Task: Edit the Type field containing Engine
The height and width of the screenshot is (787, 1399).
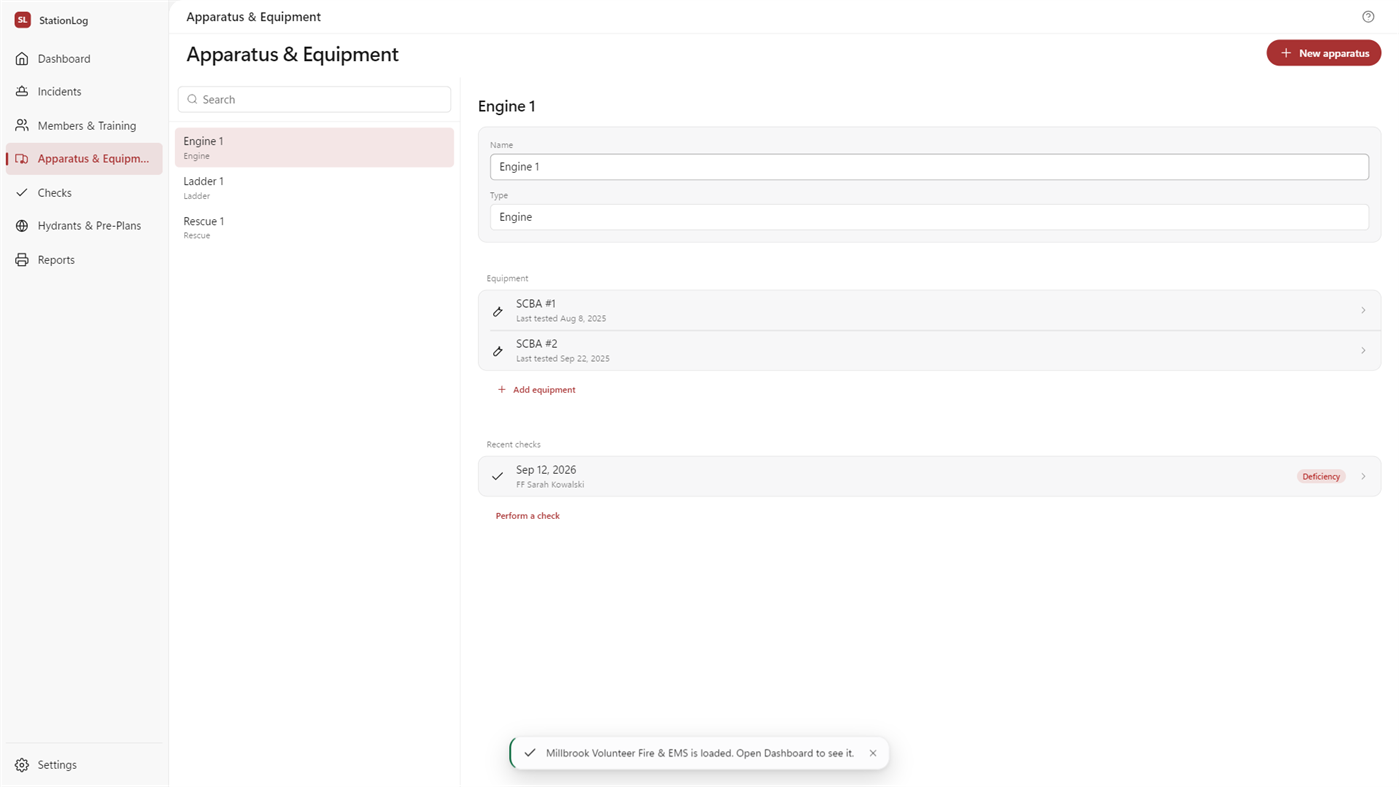Action: [x=929, y=217]
